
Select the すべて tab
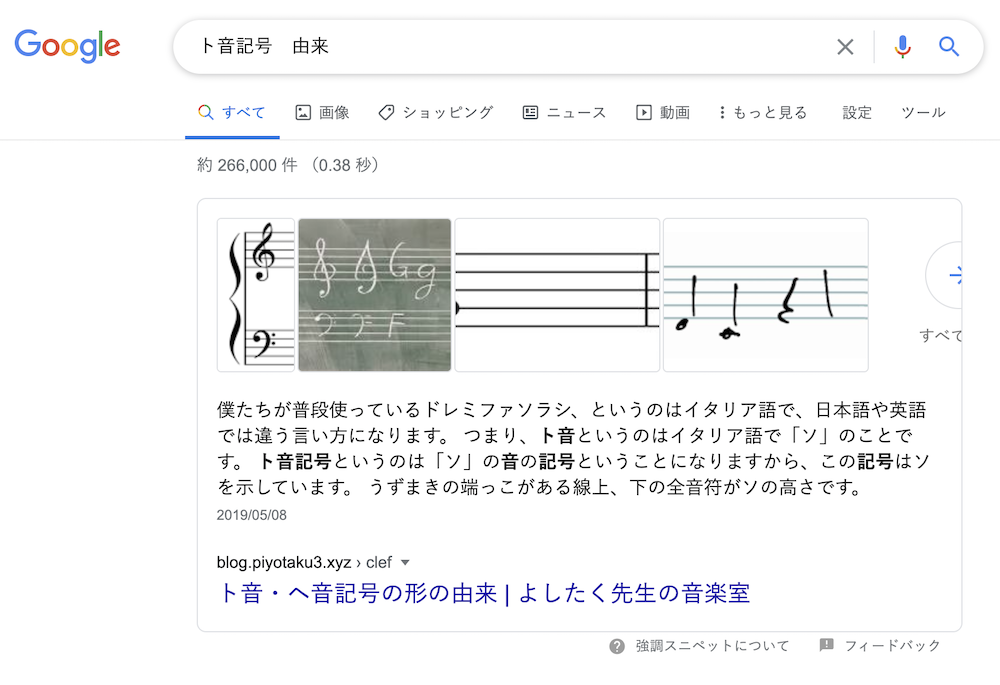232,113
